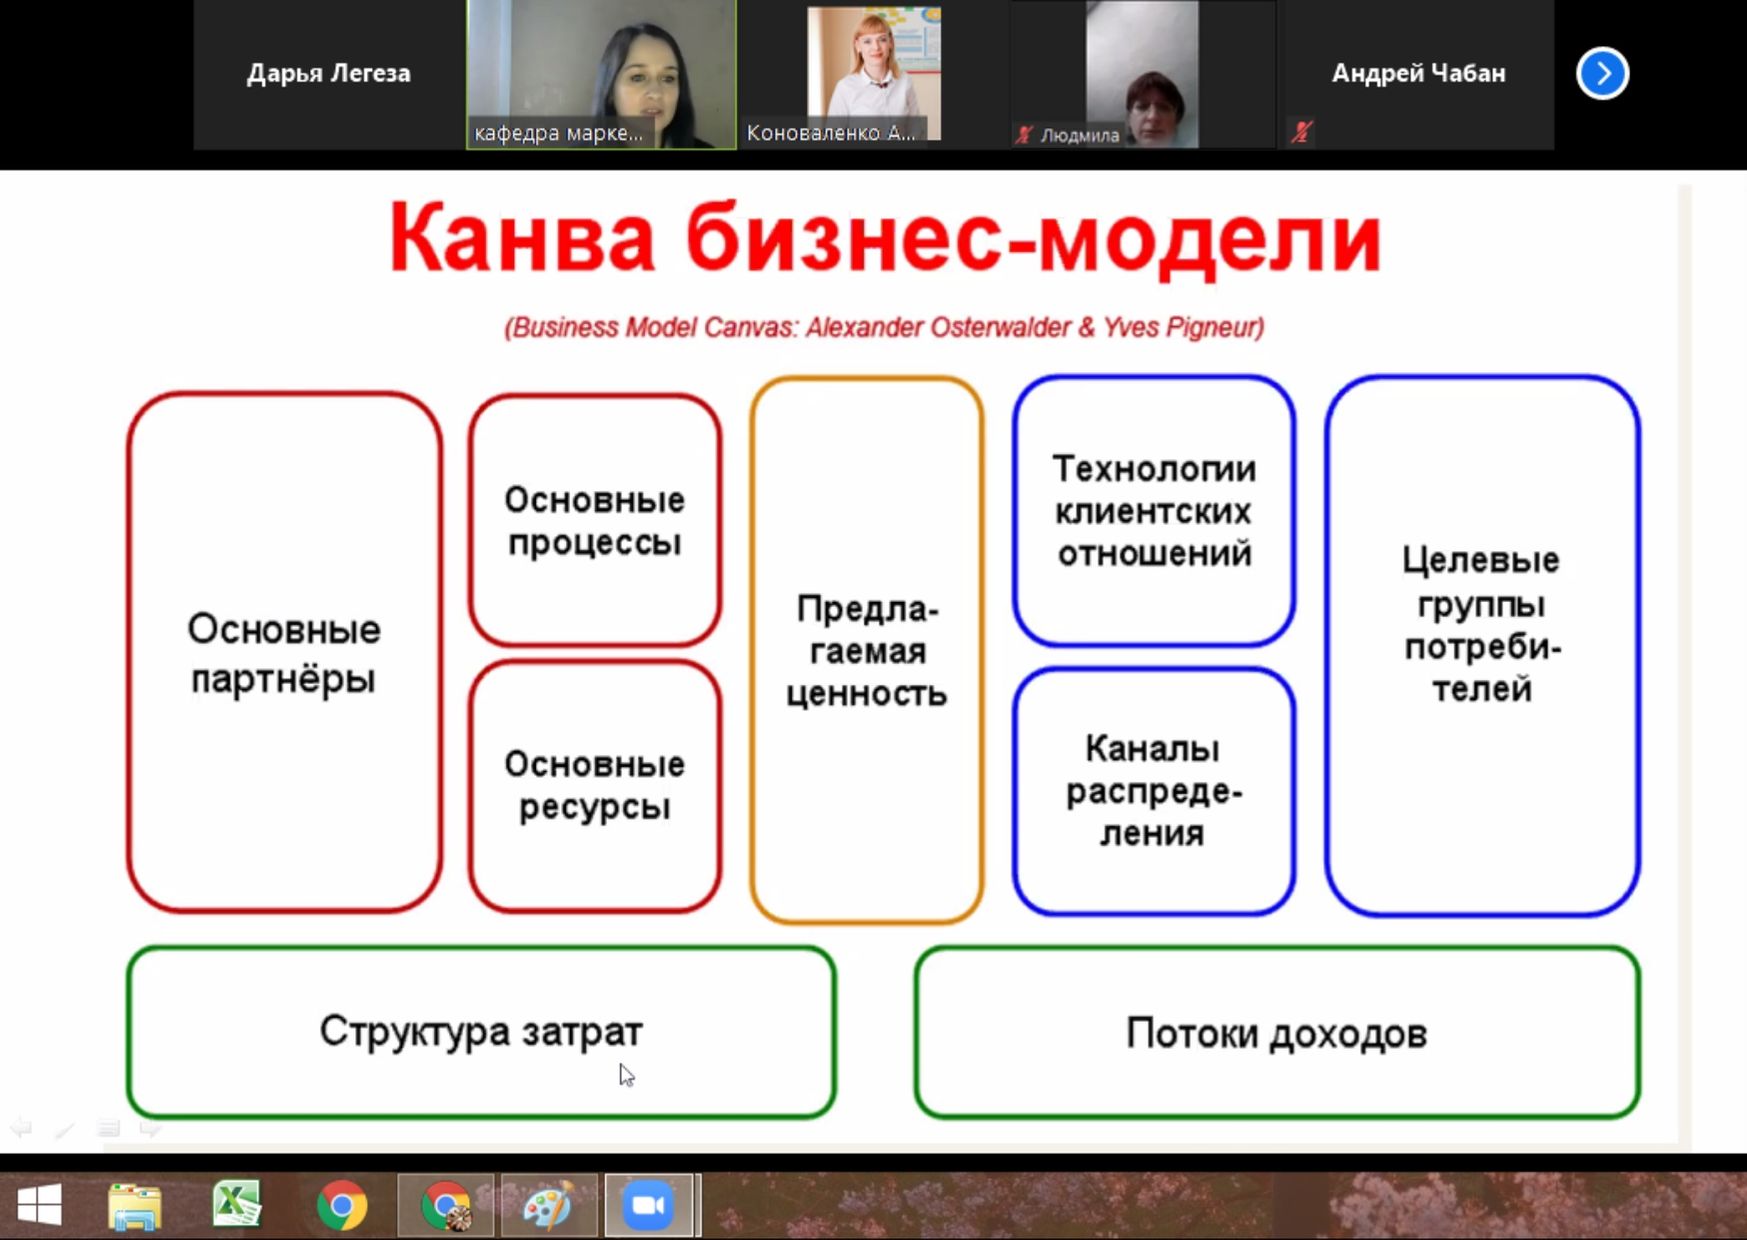The width and height of the screenshot is (1747, 1240).
Task: Click the Business Model Canvas subtitle text
Action: point(884,327)
